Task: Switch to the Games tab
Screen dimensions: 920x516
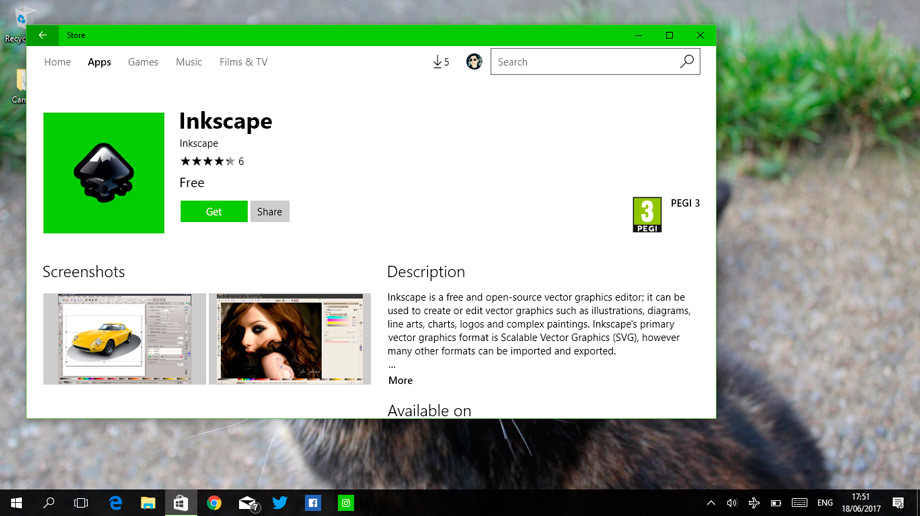Action: [143, 62]
